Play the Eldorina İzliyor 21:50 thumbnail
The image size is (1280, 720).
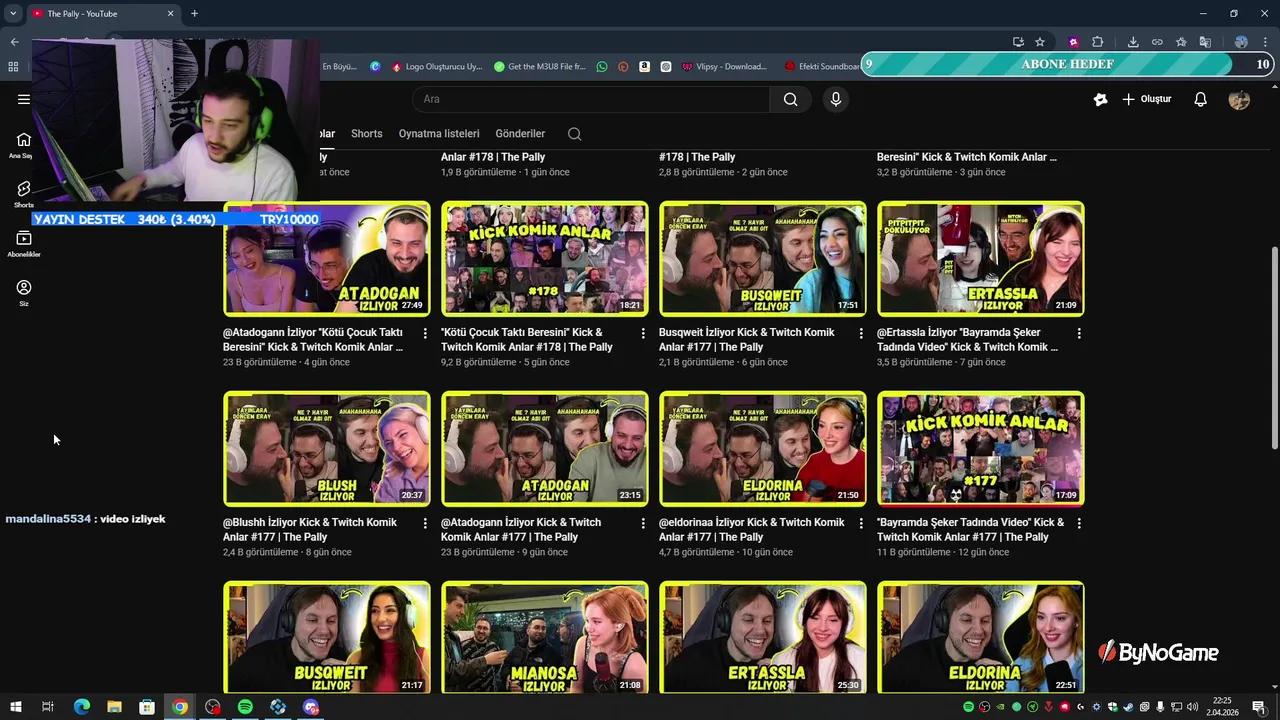[763, 449]
